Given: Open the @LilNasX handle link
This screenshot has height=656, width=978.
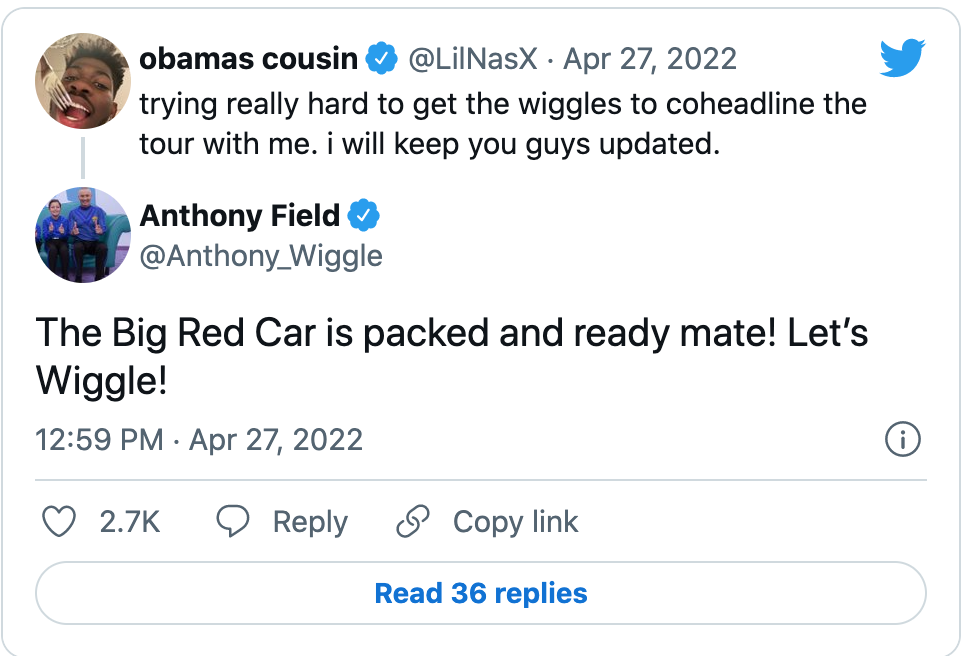Looking at the screenshot, I should pyautogui.click(x=474, y=59).
